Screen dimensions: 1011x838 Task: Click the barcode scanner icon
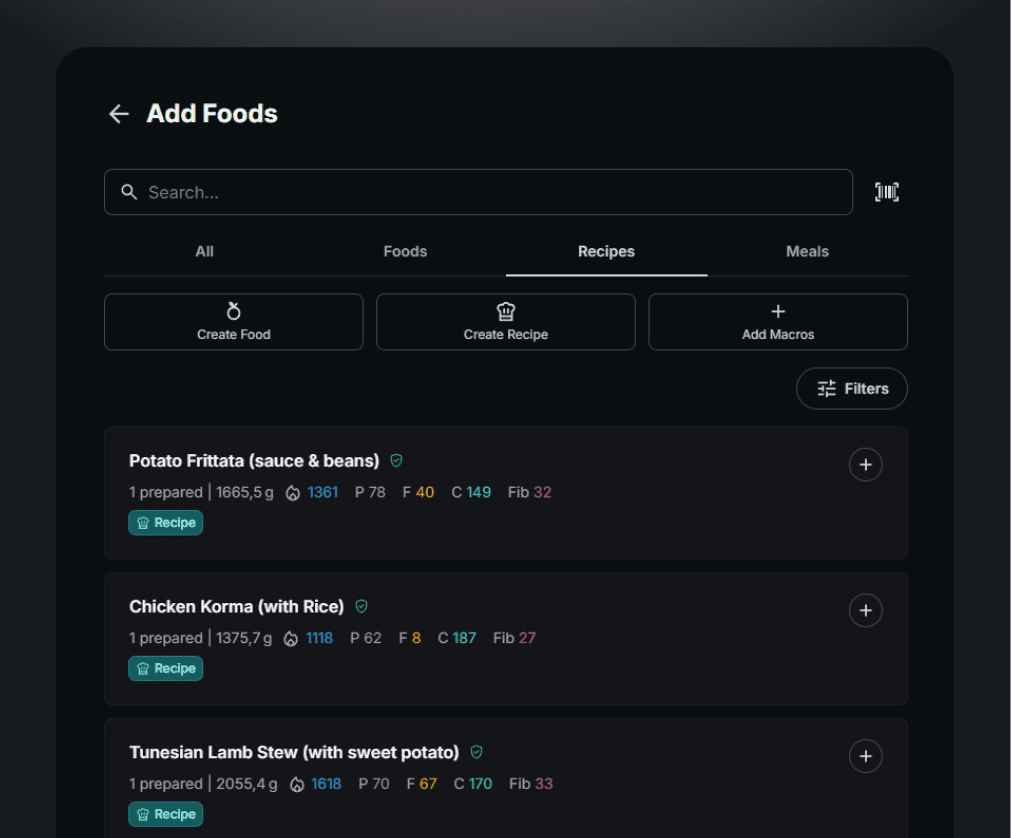pos(887,192)
